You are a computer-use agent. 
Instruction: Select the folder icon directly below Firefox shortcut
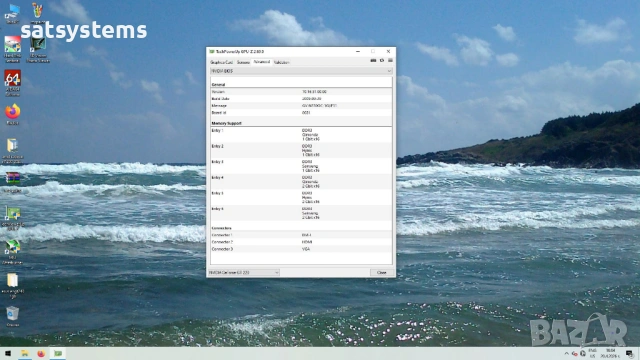tap(12, 150)
